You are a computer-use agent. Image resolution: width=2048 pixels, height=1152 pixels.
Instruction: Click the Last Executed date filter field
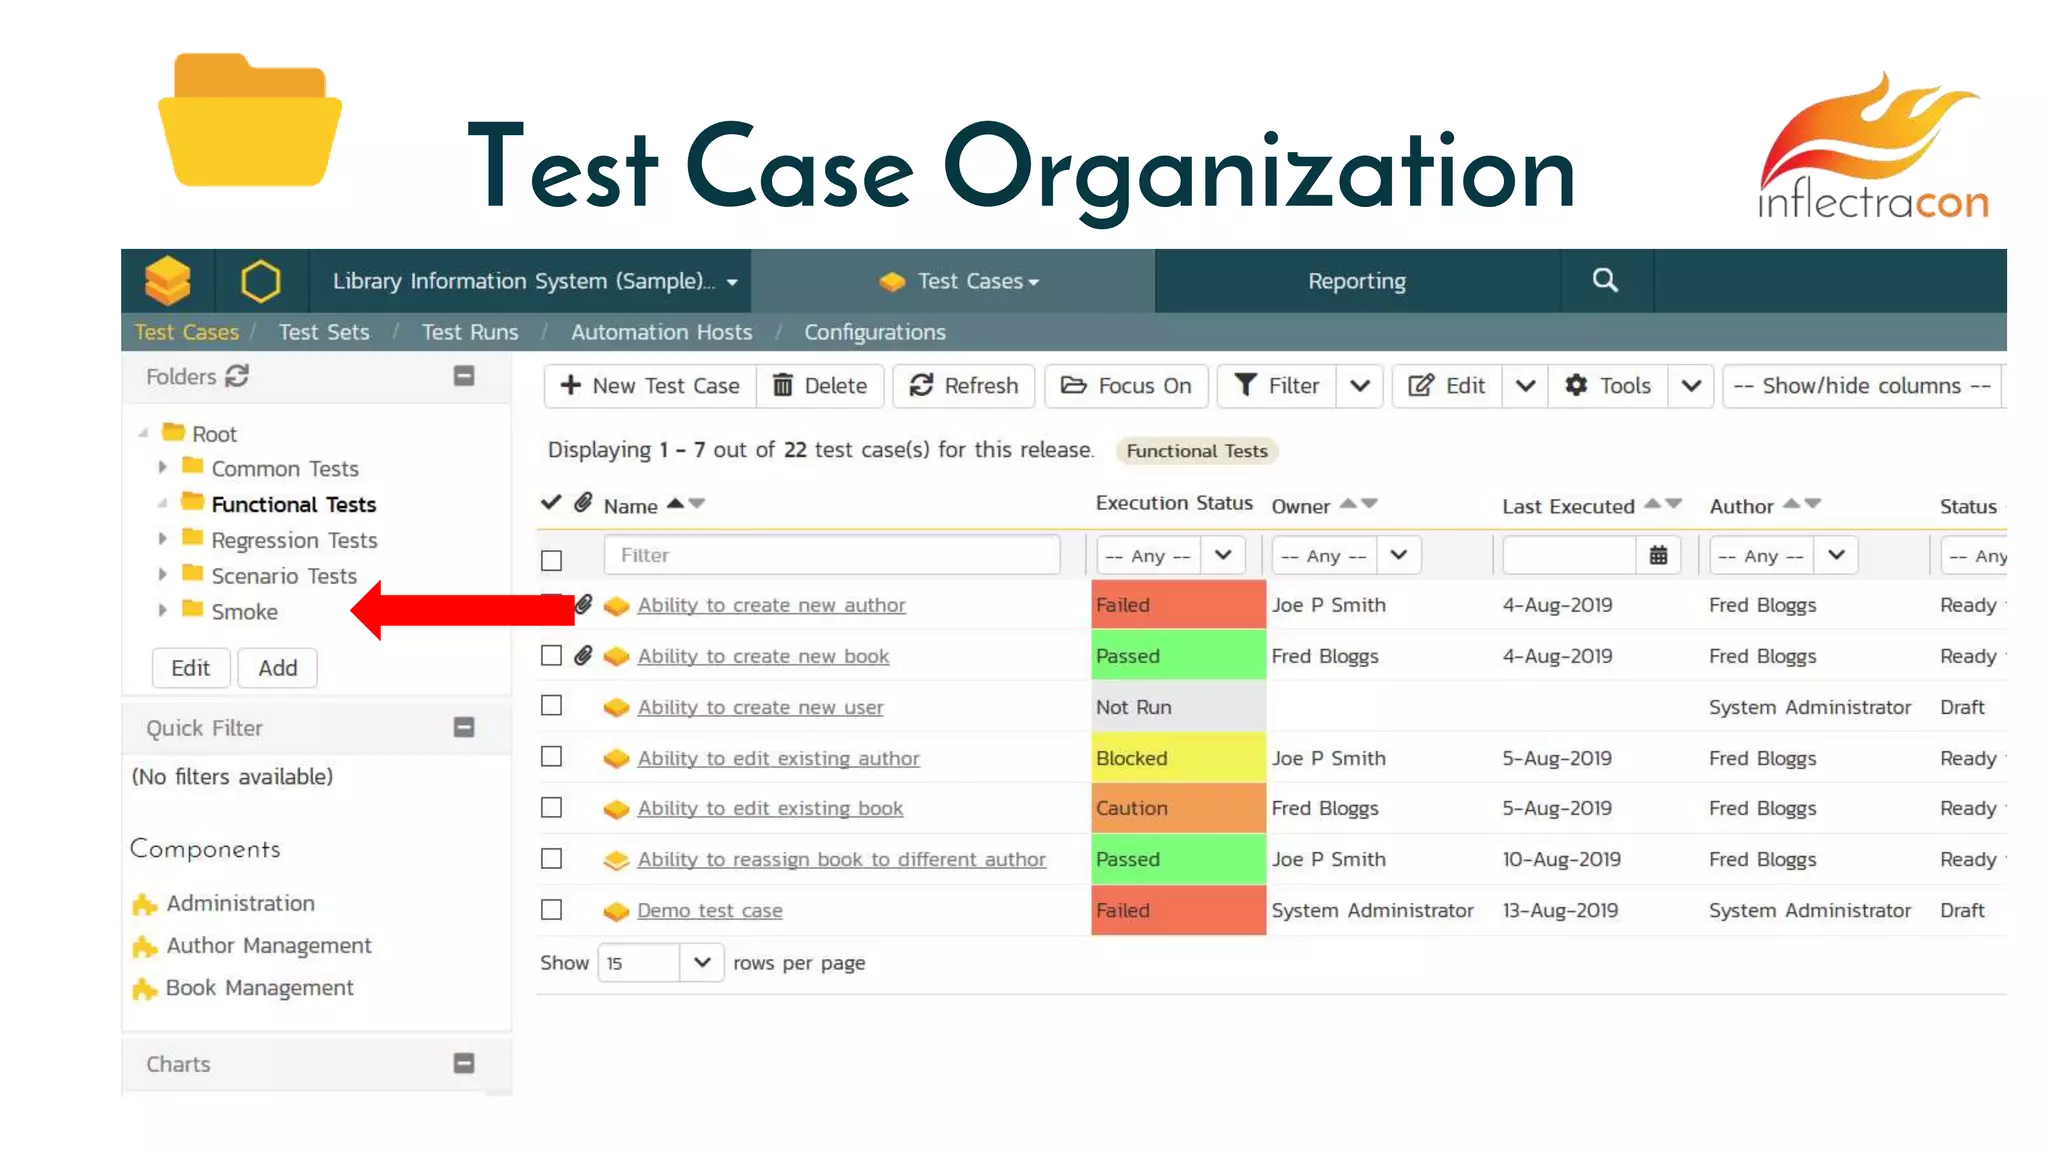coord(1569,555)
